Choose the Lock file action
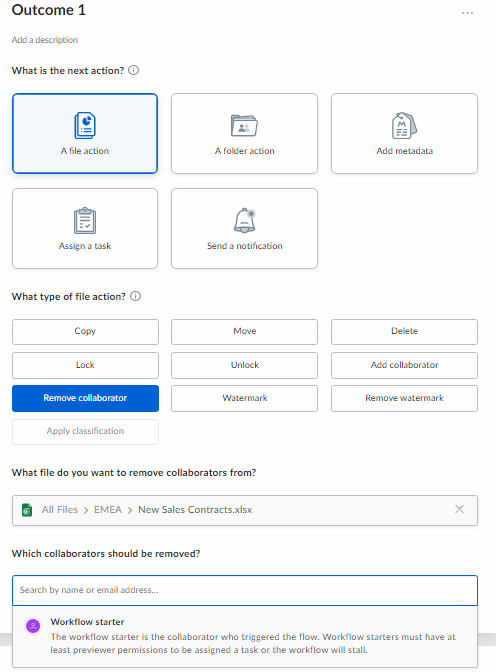Image resolution: width=496 pixels, height=672 pixels. click(85, 365)
